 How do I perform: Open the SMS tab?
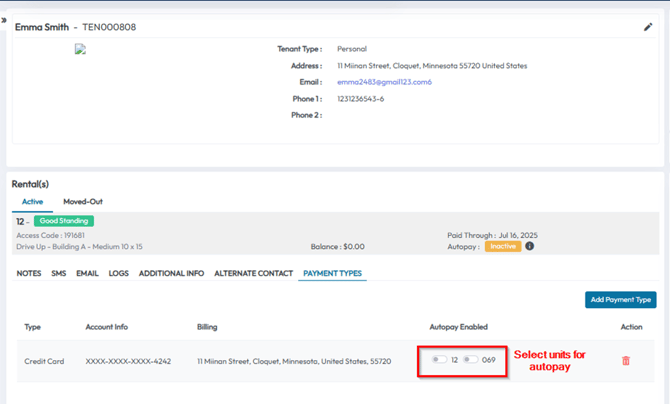(x=58, y=273)
